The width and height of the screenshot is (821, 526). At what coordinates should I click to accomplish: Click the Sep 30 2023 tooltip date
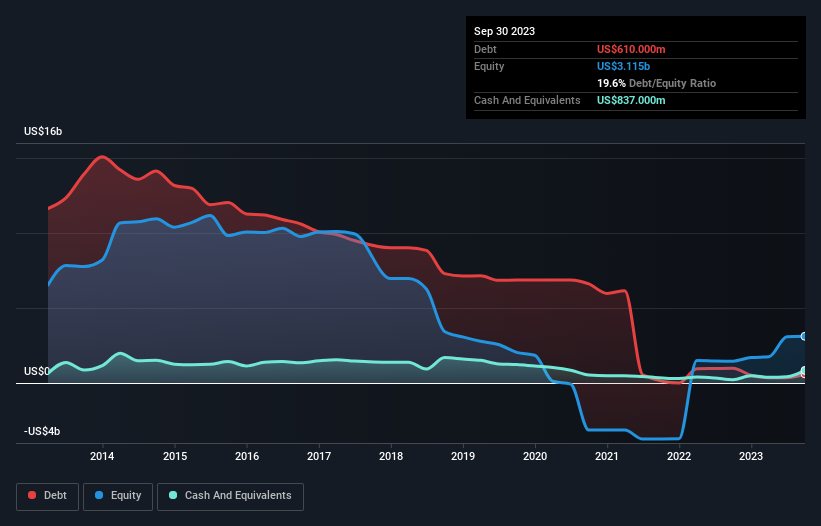coord(504,31)
